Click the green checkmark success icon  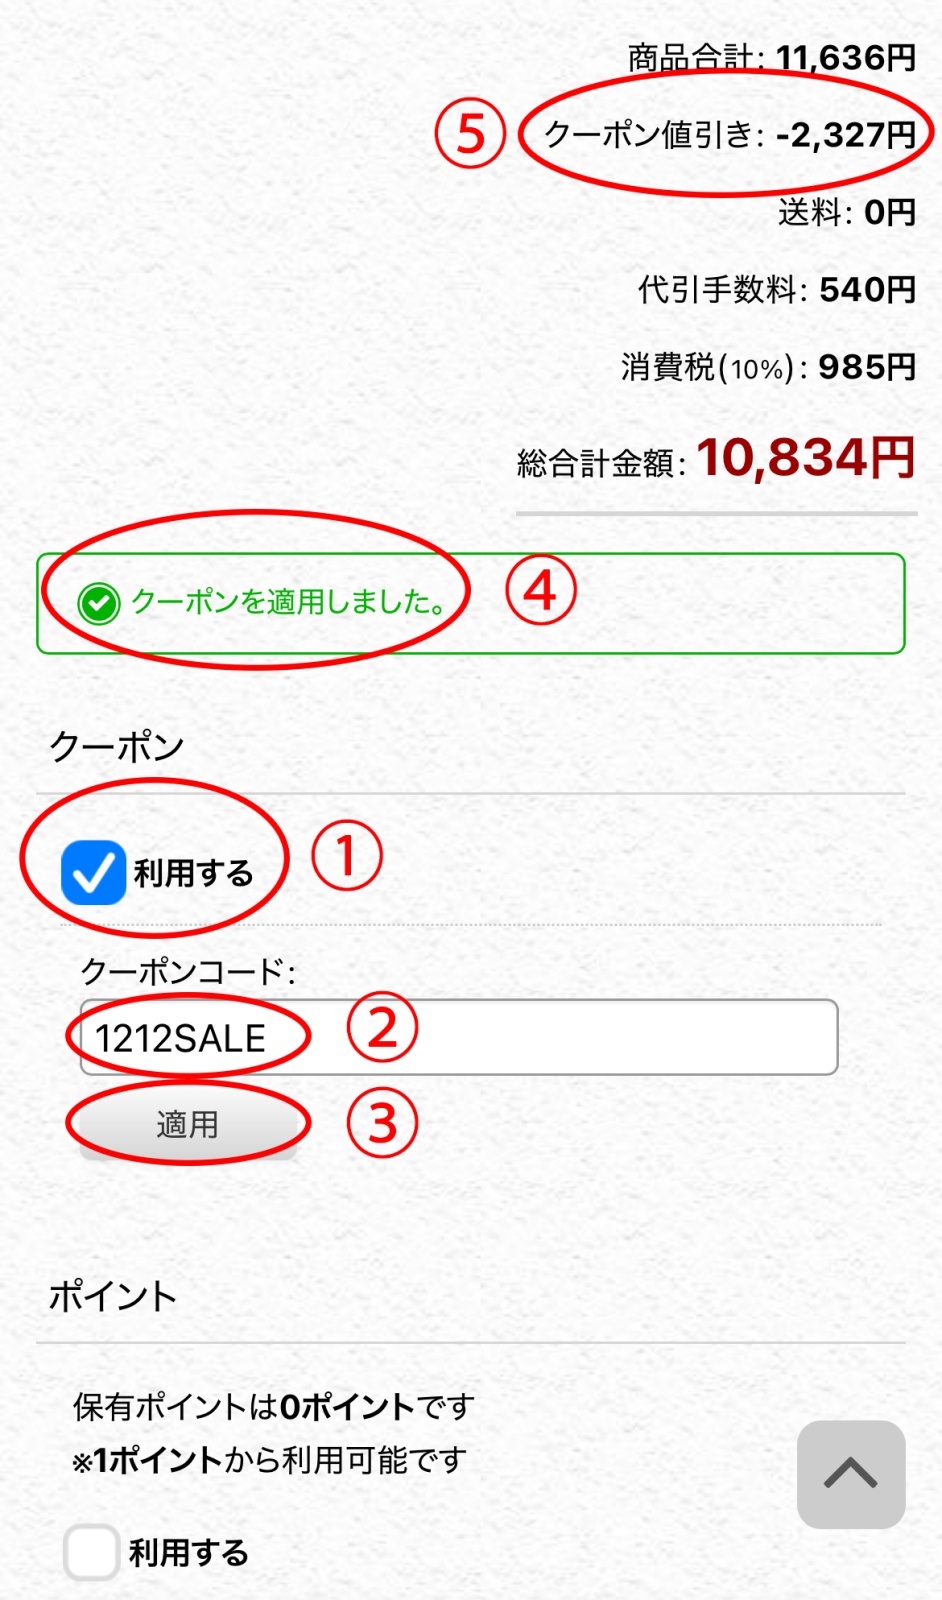pos(99,603)
